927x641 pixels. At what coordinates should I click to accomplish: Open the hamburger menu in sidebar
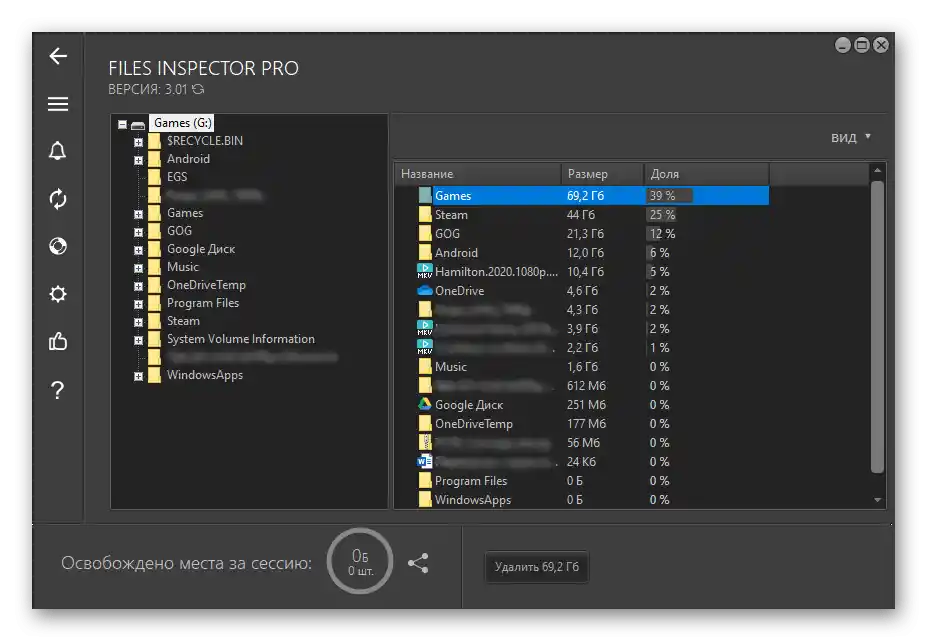(58, 104)
